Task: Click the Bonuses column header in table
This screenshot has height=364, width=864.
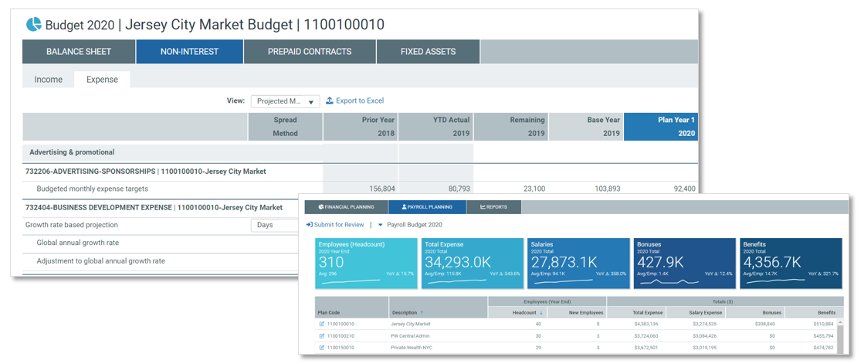Action: click(755, 313)
